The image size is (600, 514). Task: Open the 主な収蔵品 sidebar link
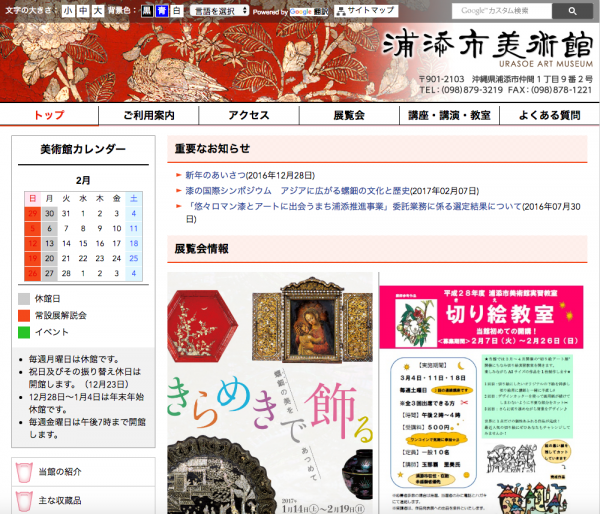click(60, 500)
